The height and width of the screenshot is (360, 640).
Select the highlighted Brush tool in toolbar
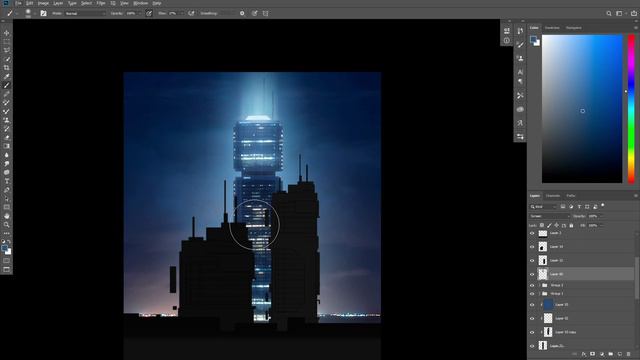click(x=7, y=85)
